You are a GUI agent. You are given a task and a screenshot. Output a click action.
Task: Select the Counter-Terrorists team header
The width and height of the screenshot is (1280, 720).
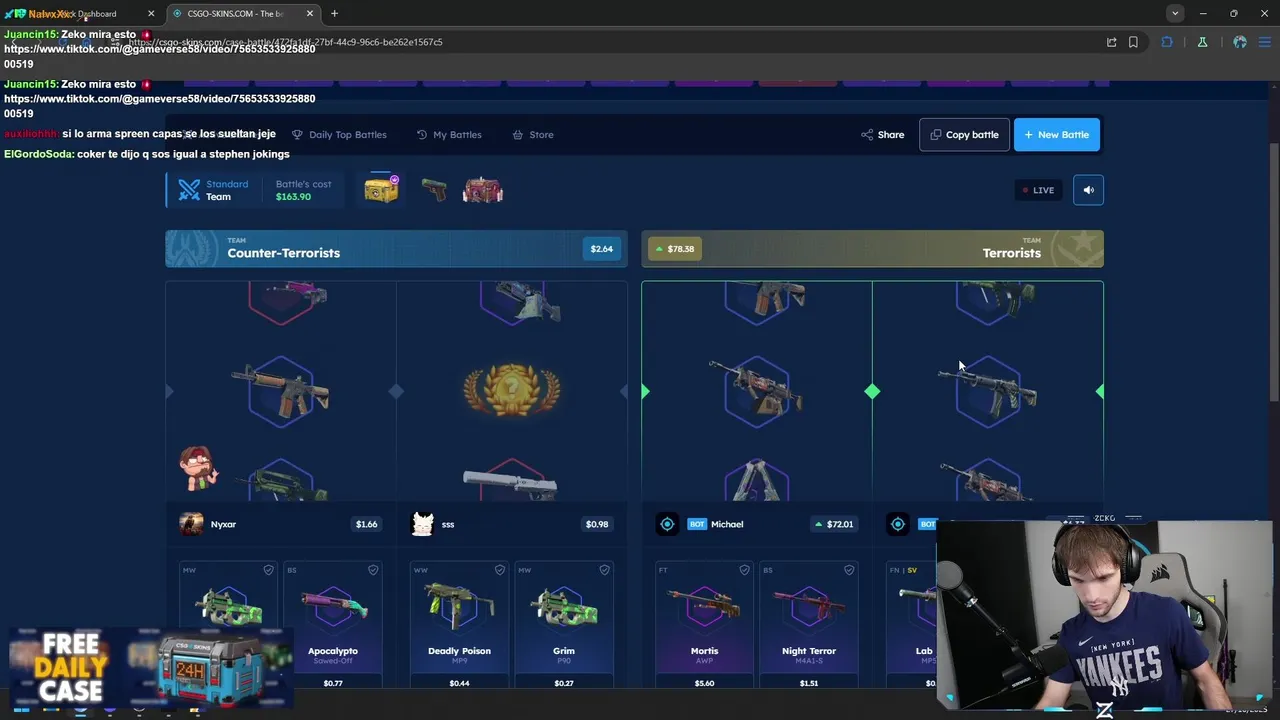point(396,249)
